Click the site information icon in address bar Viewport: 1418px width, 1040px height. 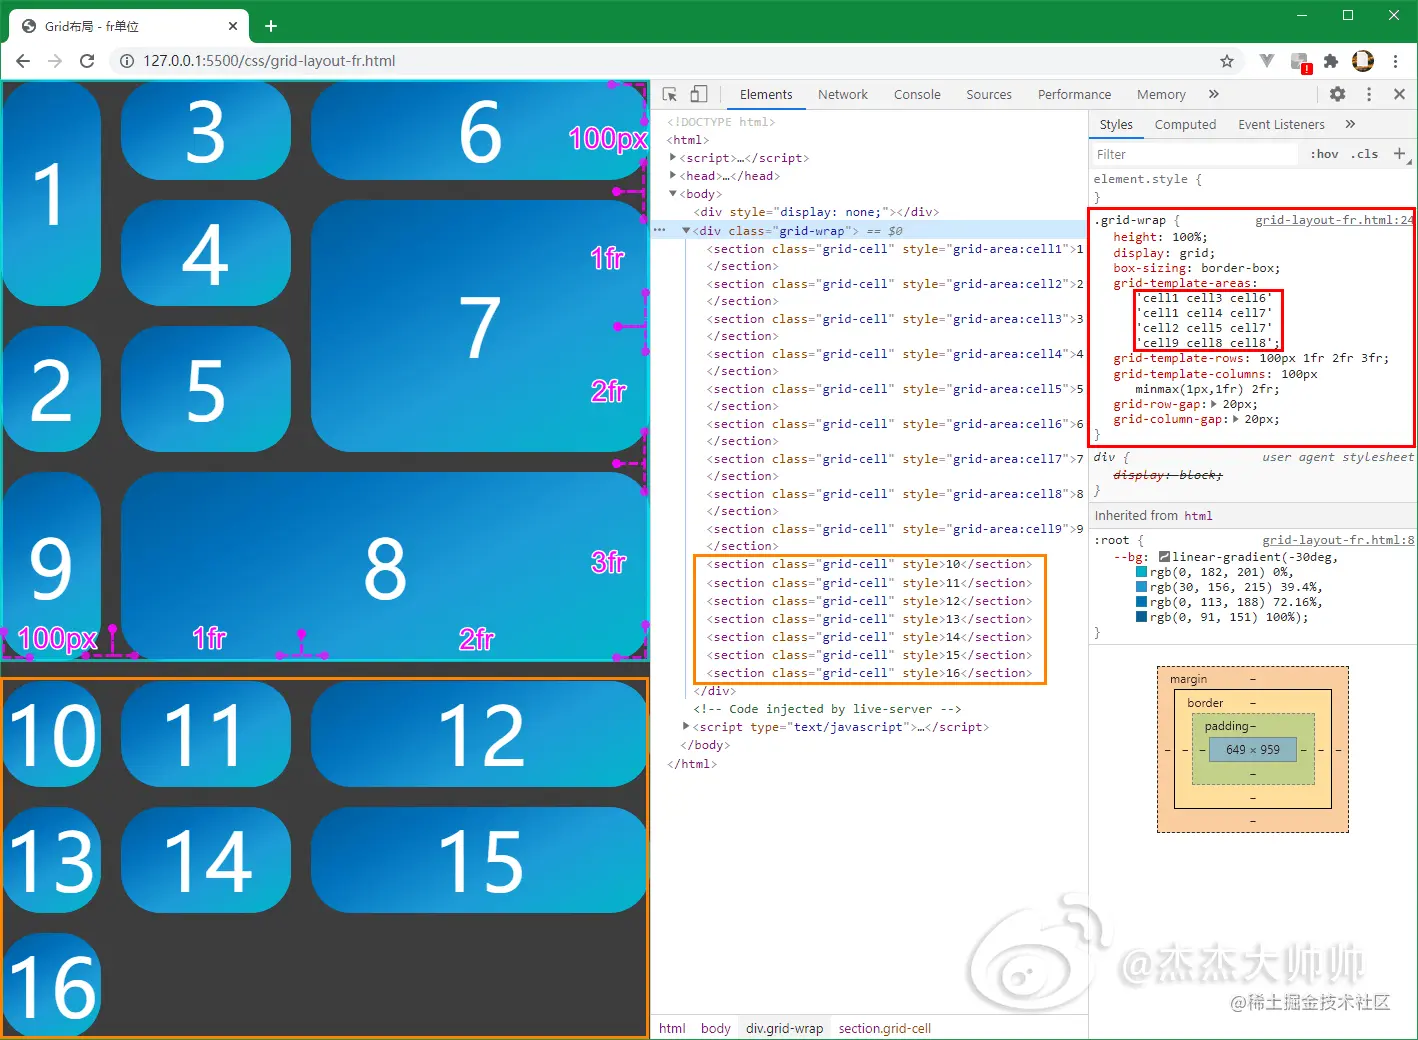(127, 61)
